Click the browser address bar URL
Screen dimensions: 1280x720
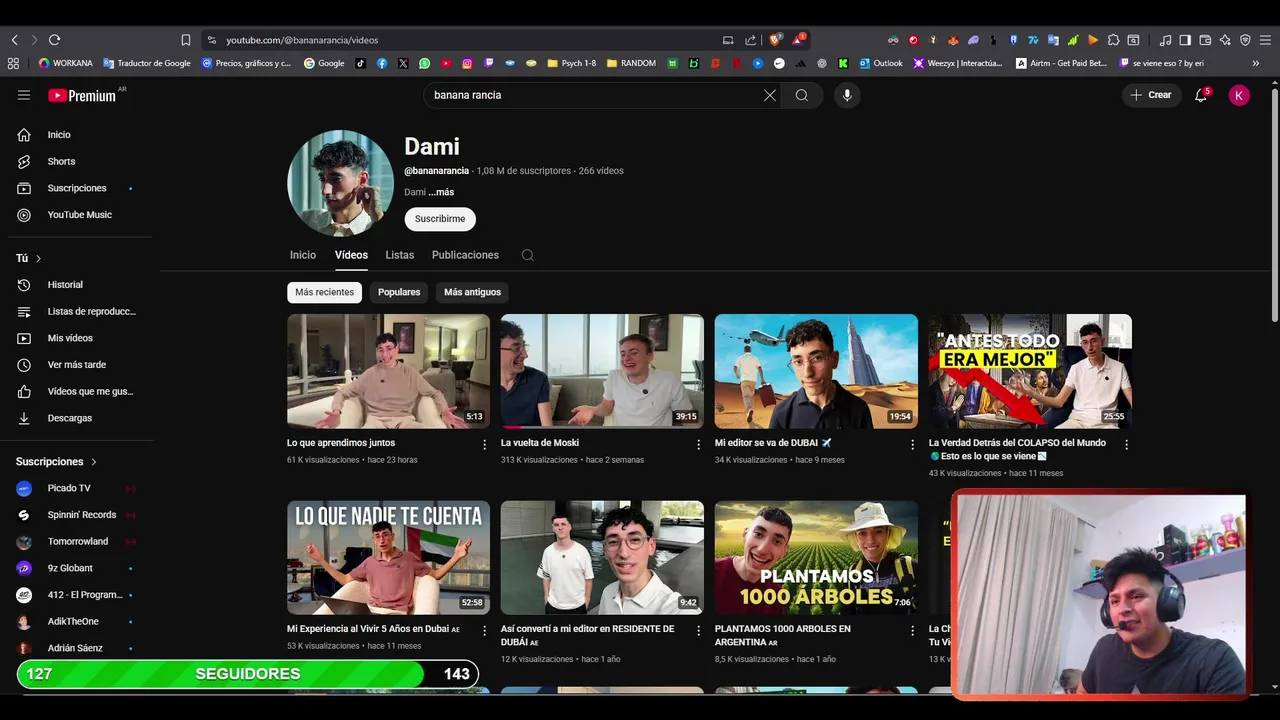pyautogui.click(x=302, y=40)
